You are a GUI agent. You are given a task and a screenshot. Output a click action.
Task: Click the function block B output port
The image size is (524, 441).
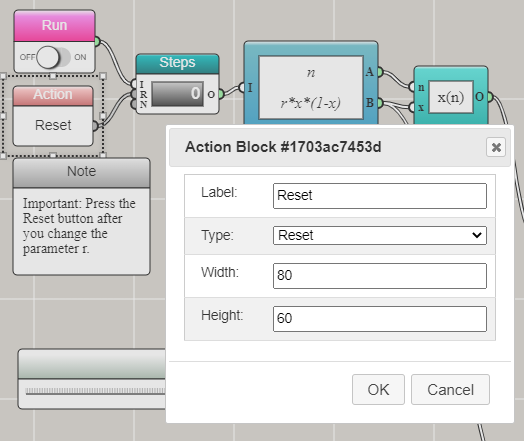pyautogui.click(x=380, y=103)
